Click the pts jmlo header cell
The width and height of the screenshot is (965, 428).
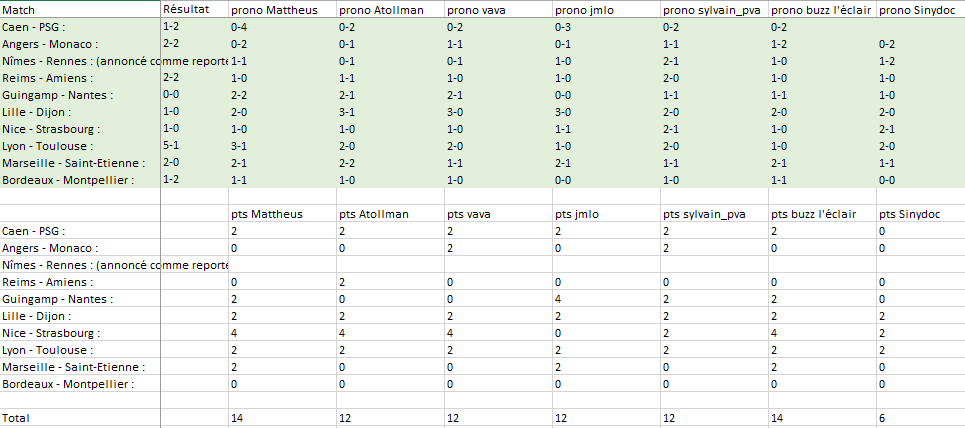pos(580,214)
